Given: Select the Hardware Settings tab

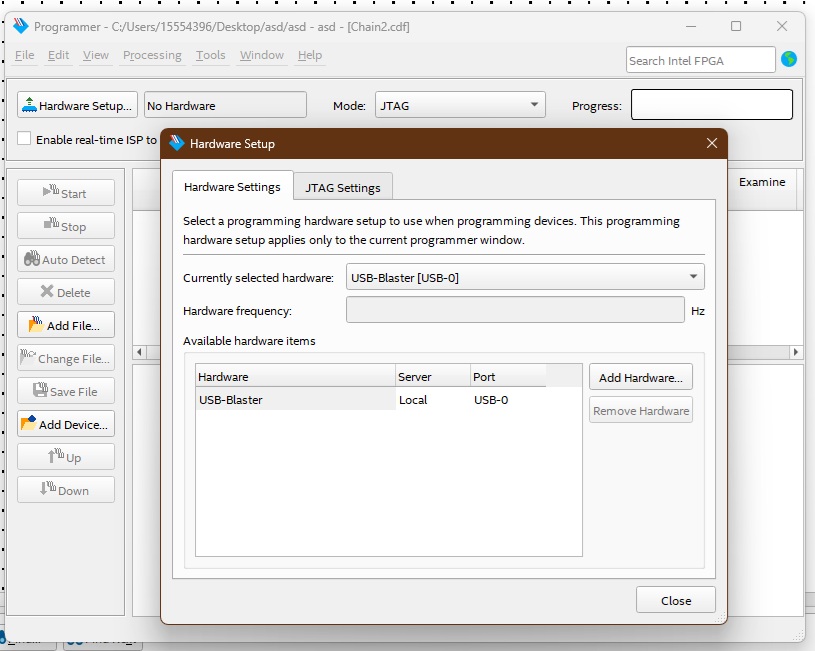Looking at the screenshot, I should [232, 187].
